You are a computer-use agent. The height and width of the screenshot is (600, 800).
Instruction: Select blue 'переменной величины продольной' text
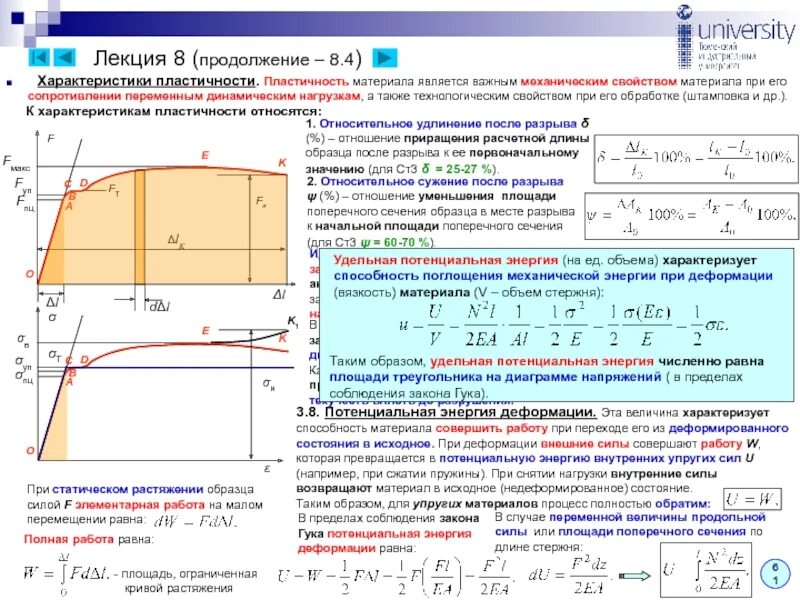click(657, 517)
